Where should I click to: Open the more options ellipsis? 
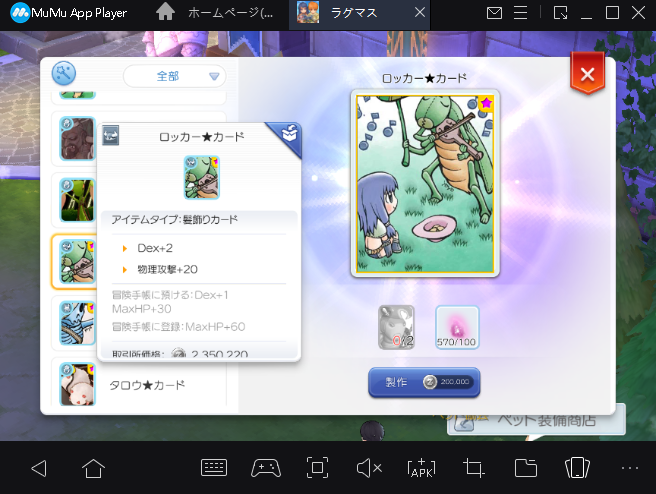pos(630,468)
